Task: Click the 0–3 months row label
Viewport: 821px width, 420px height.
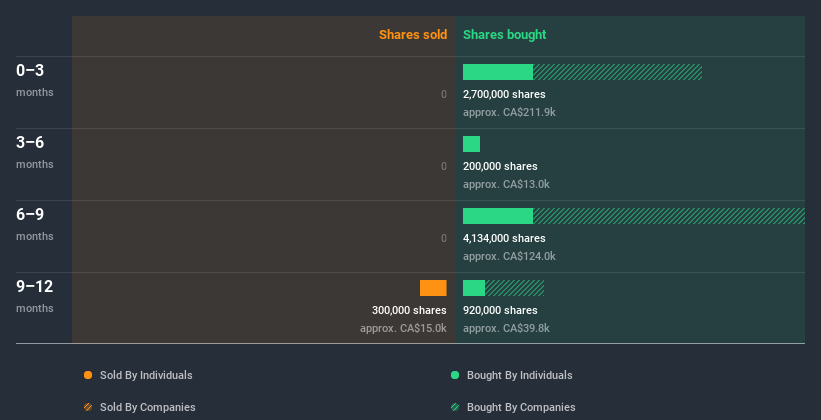Action: pos(35,80)
